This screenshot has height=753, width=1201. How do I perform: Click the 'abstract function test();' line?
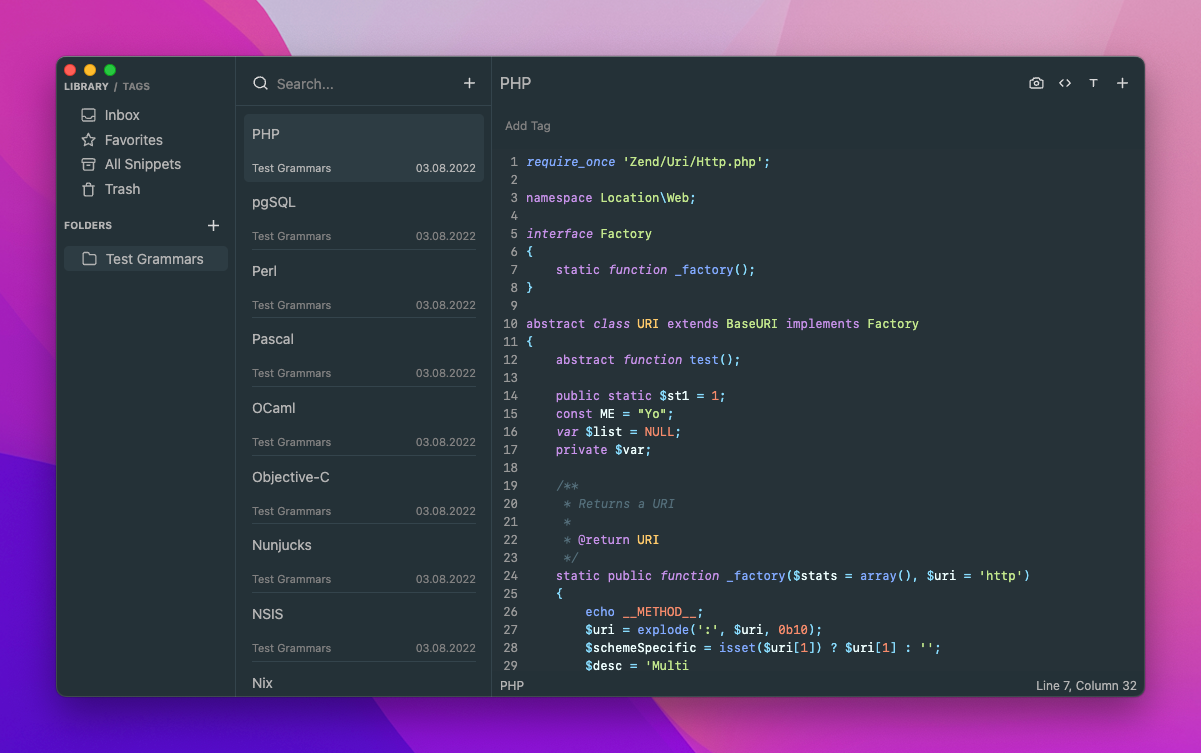(648, 360)
